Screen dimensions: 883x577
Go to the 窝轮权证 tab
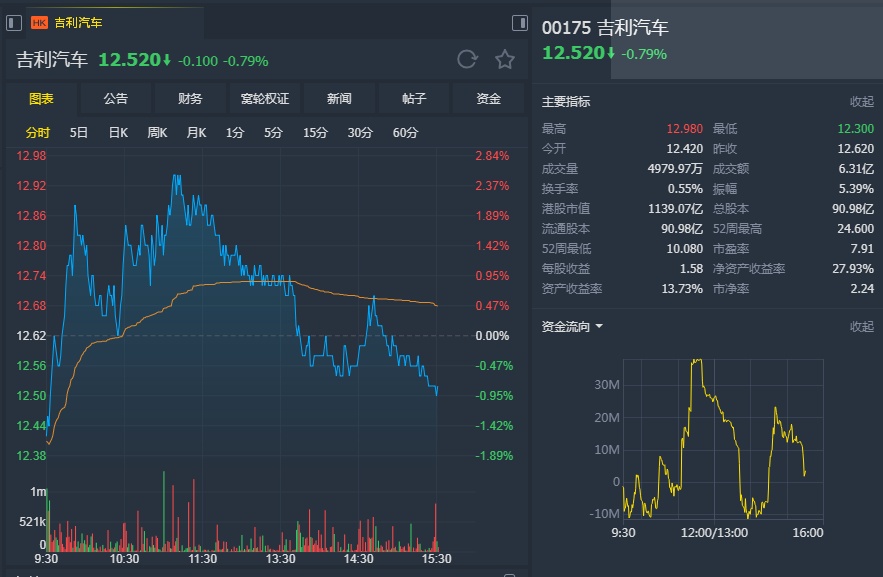coord(265,99)
